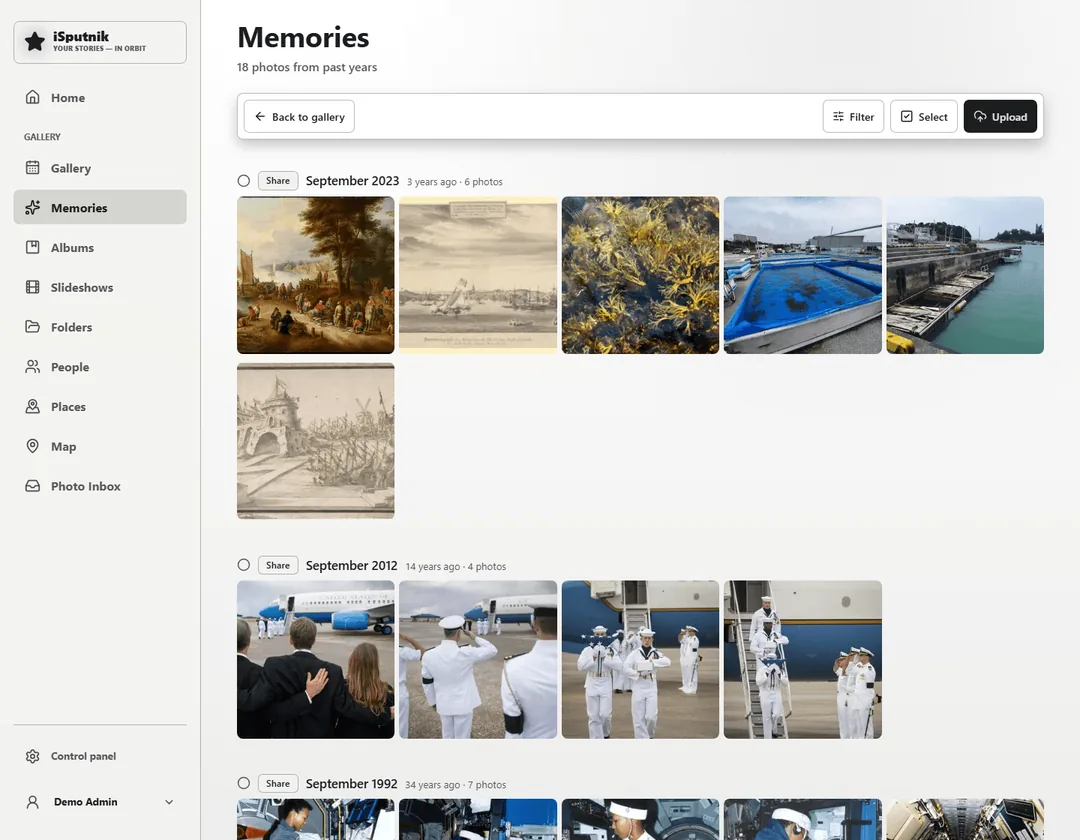
Task: Open the blue tarp pool photo thumbnail
Action: (x=802, y=275)
